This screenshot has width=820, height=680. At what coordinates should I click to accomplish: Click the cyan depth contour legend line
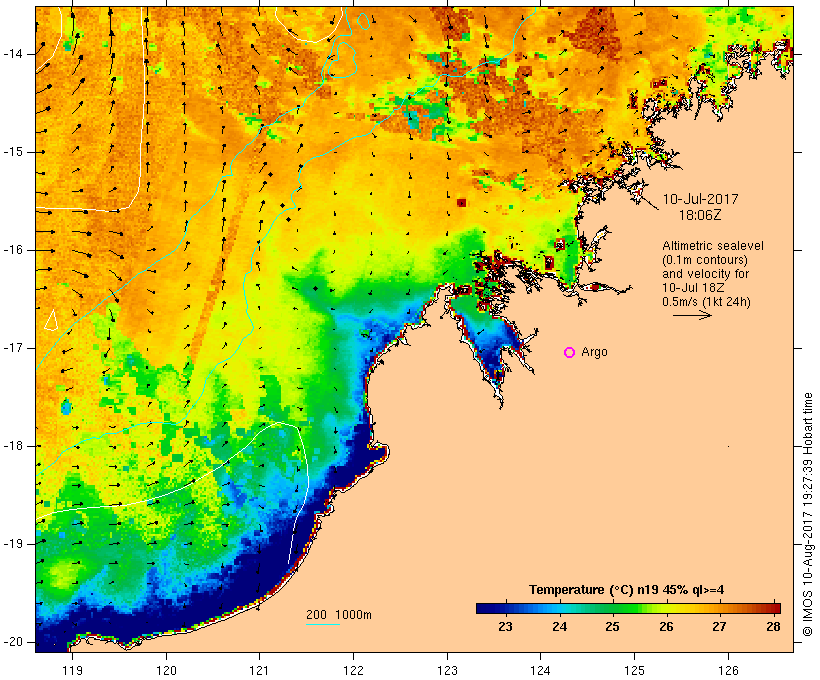[x=323, y=624]
